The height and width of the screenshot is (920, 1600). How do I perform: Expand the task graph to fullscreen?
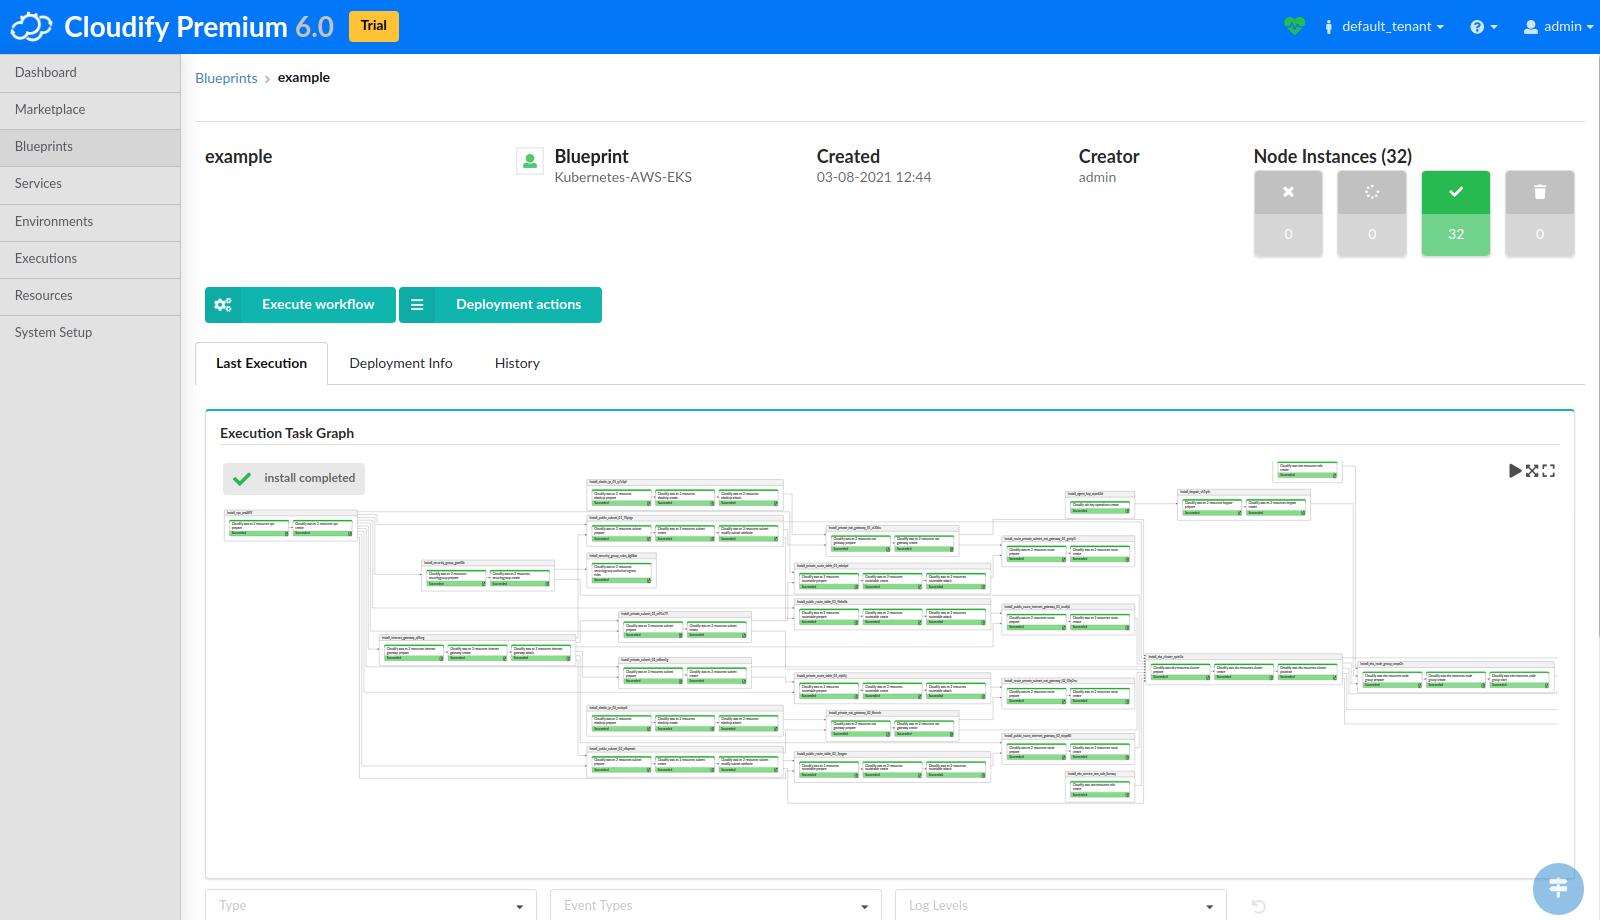pos(1549,470)
